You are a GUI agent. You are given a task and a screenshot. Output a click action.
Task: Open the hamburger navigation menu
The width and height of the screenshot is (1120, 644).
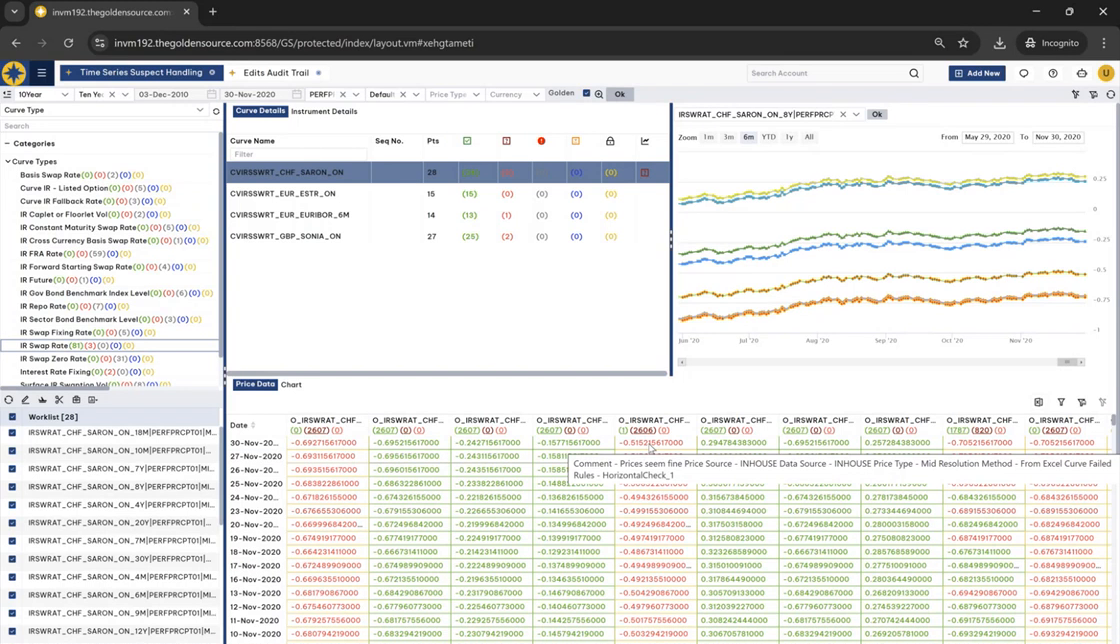click(x=41, y=73)
